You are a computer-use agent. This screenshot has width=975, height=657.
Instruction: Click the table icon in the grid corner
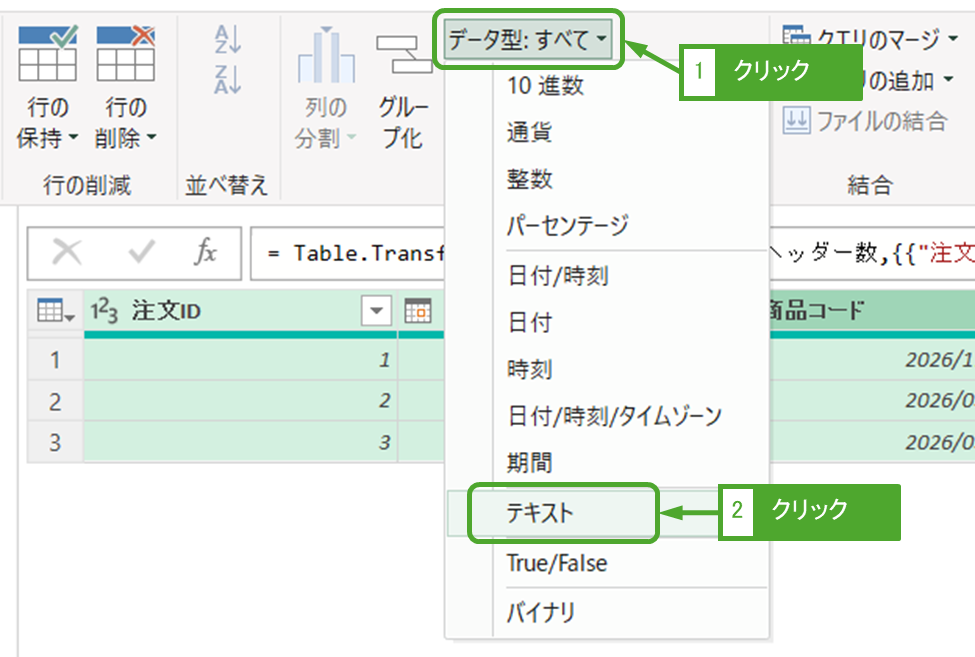[x=55, y=312]
